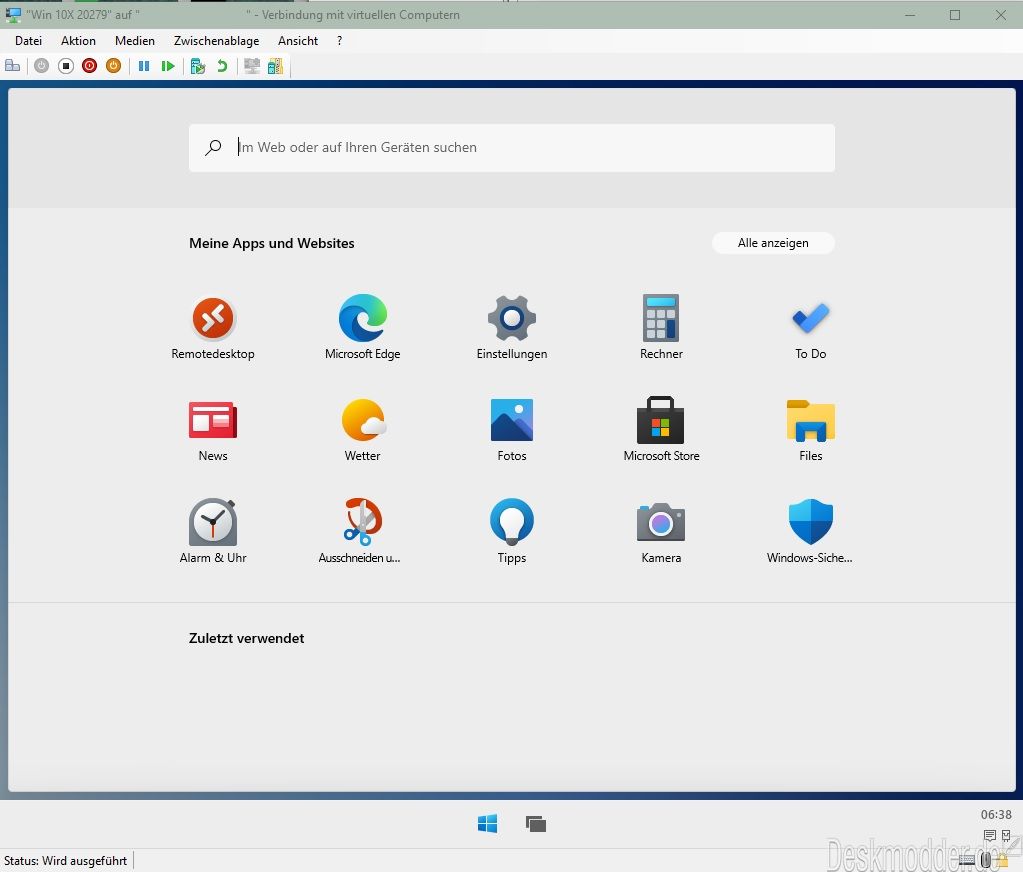The height and width of the screenshot is (872, 1023).
Task: Open the Files app
Action: click(810, 430)
